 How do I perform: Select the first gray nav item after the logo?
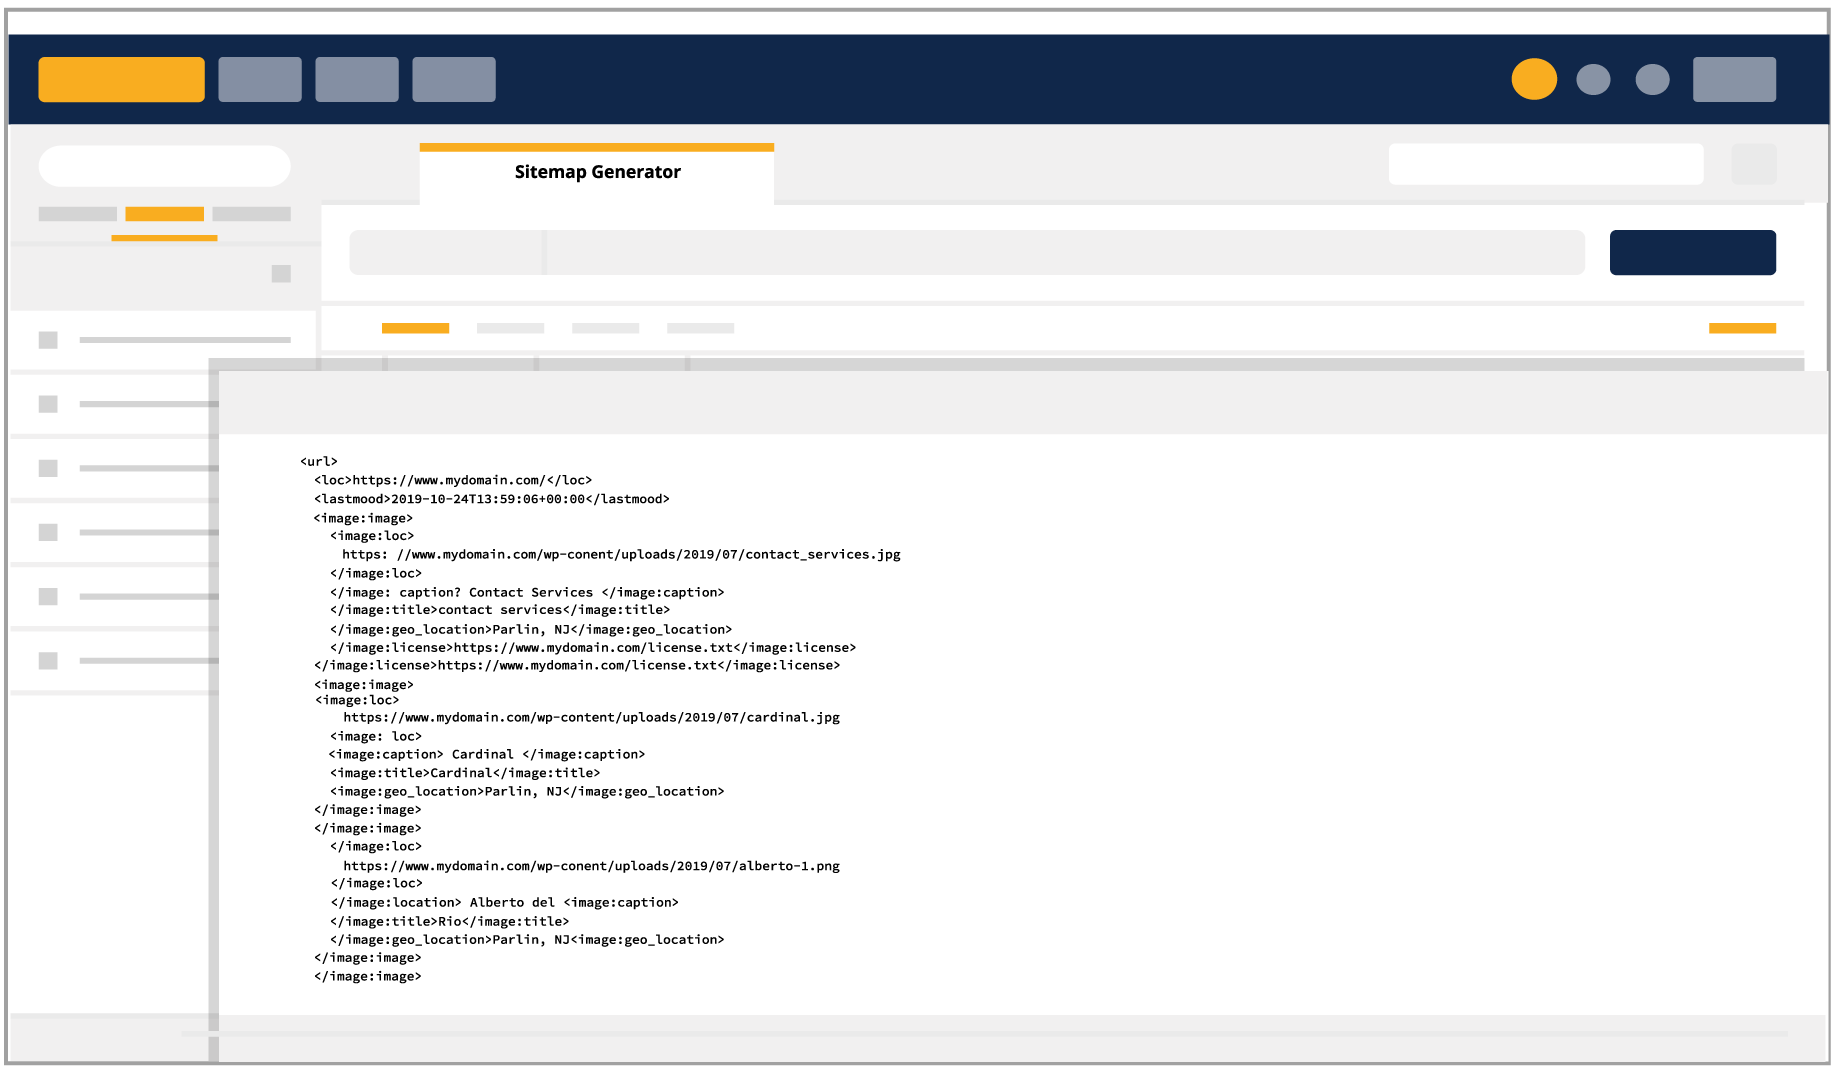click(x=260, y=80)
